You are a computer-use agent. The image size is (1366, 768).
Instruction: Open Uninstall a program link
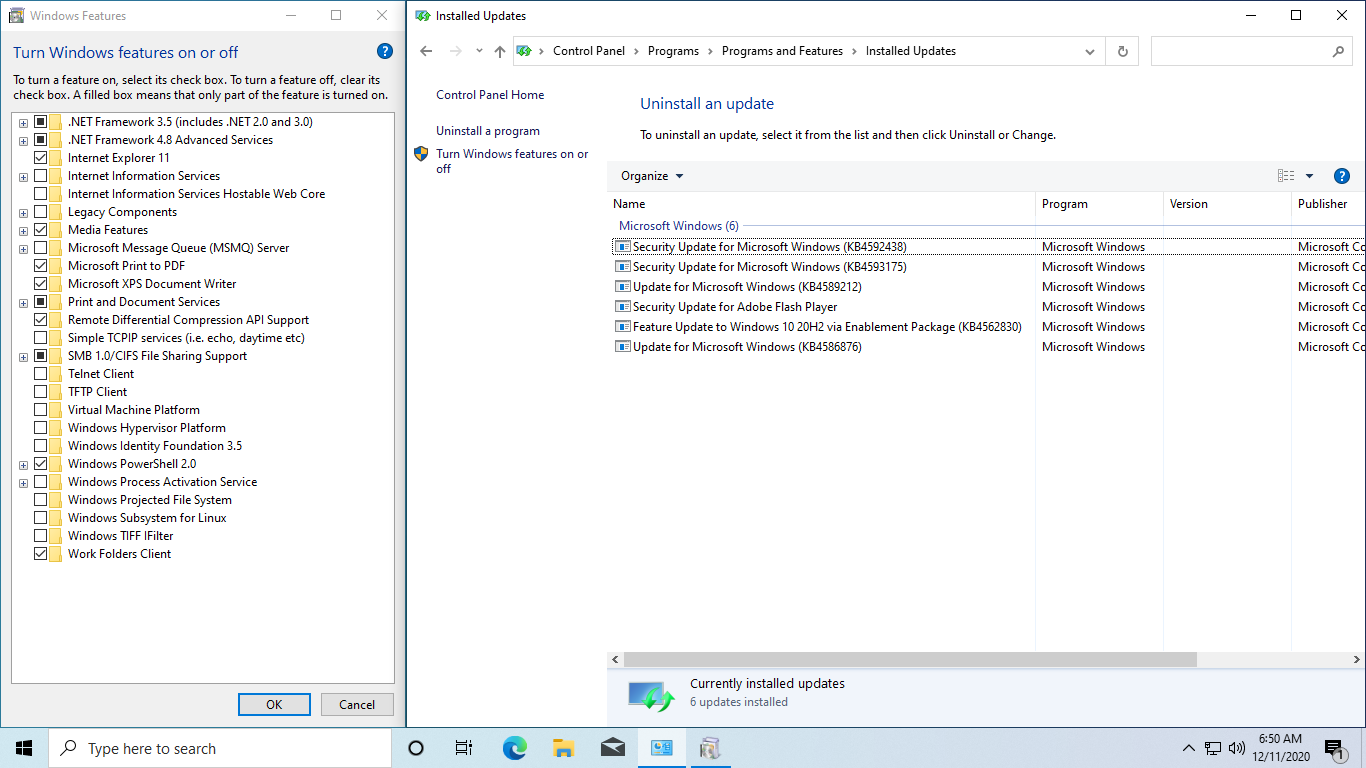click(488, 131)
